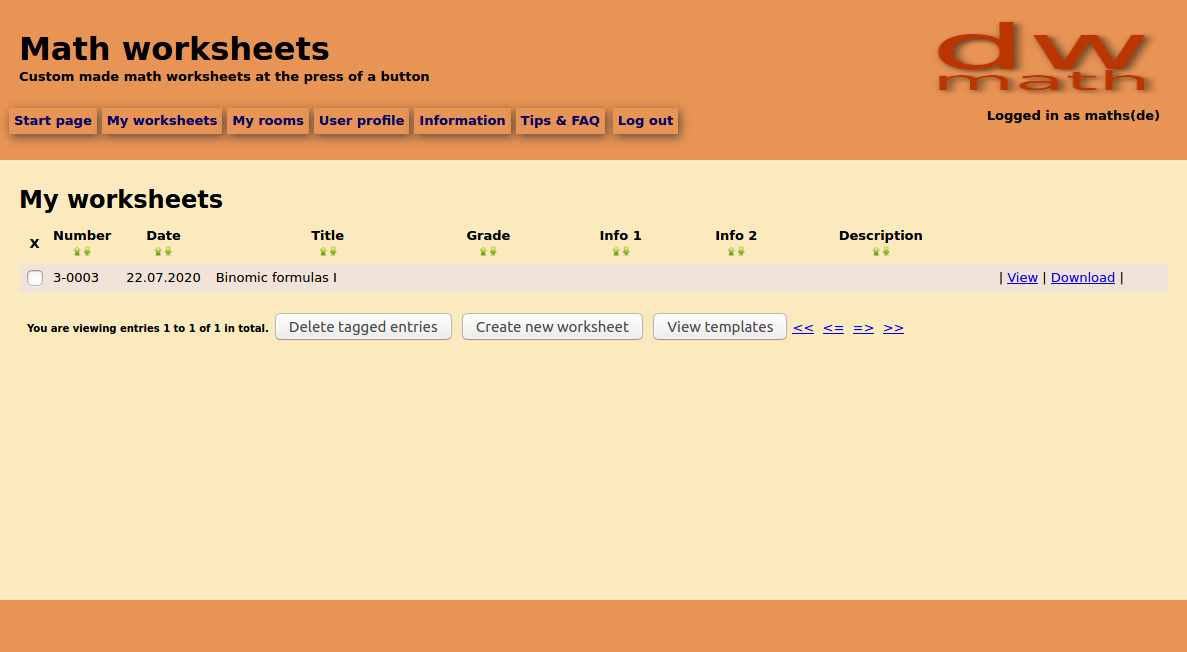
Task: Sort the Info 2 column descending
Action: [741, 250]
